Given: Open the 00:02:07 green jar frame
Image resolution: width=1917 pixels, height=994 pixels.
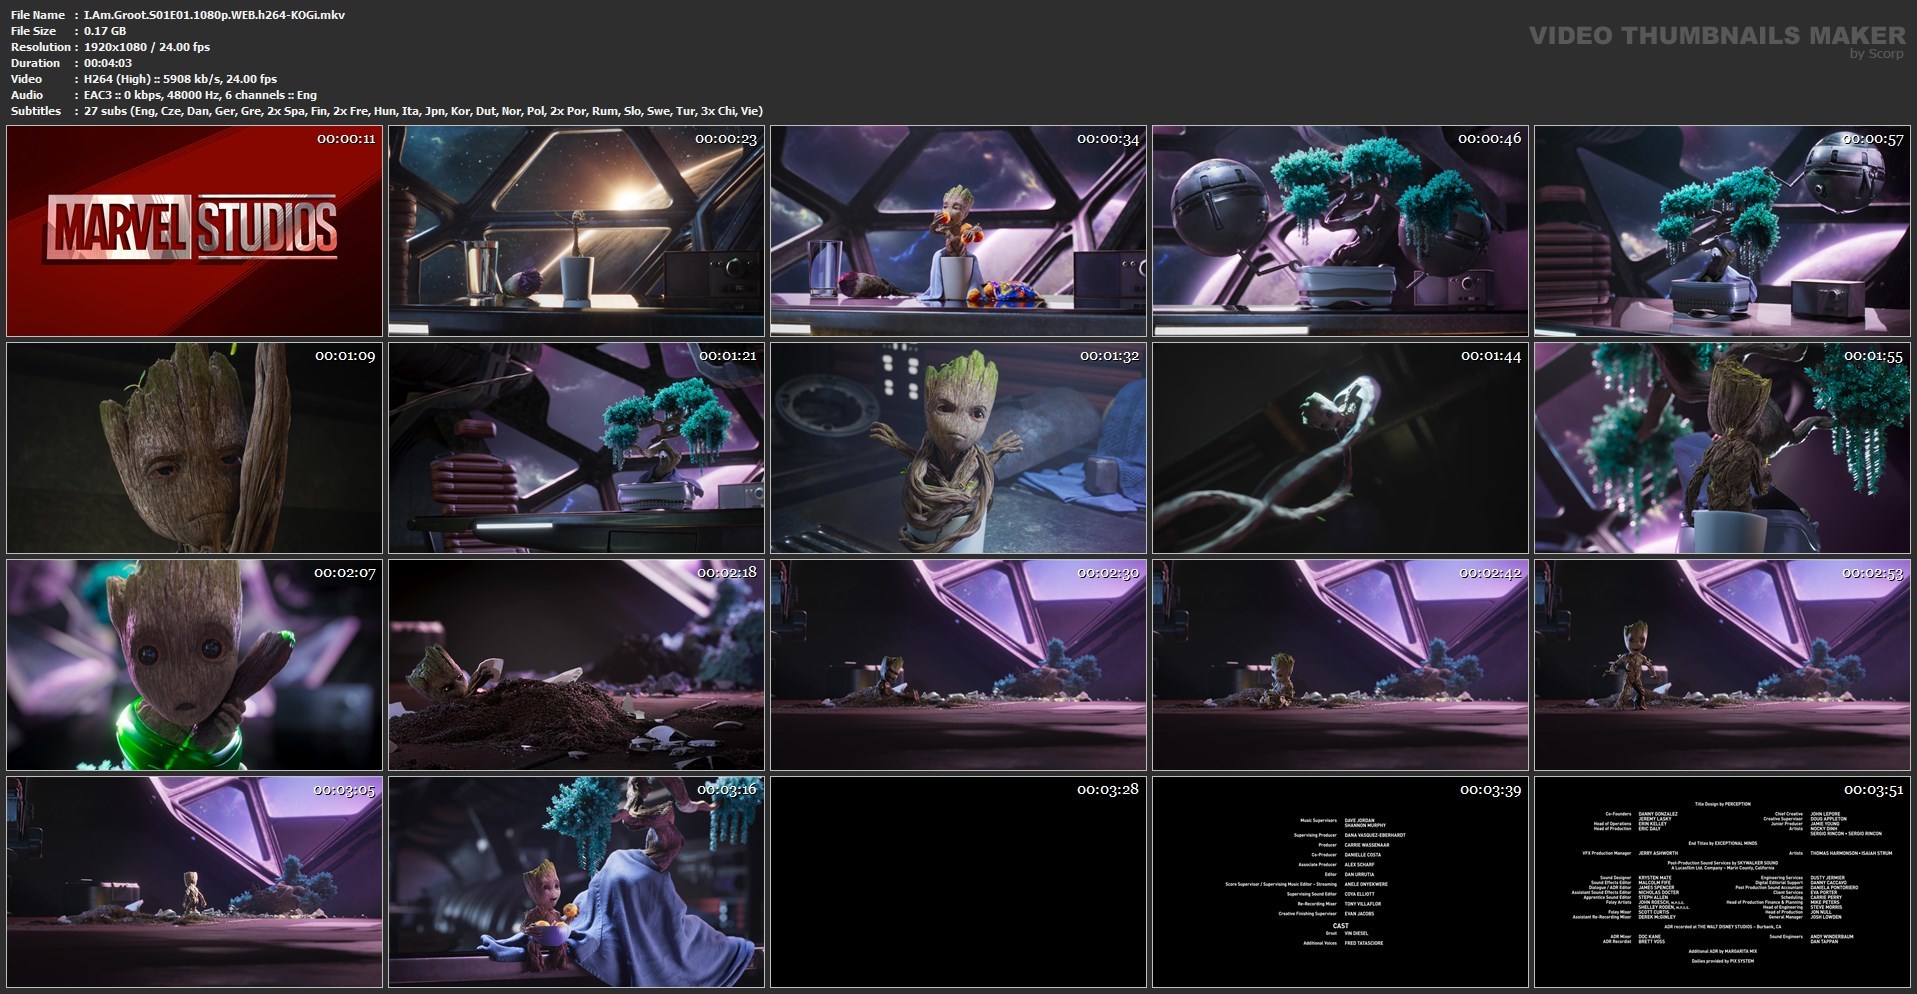Looking at the screenshot, I should coord(194,665).
